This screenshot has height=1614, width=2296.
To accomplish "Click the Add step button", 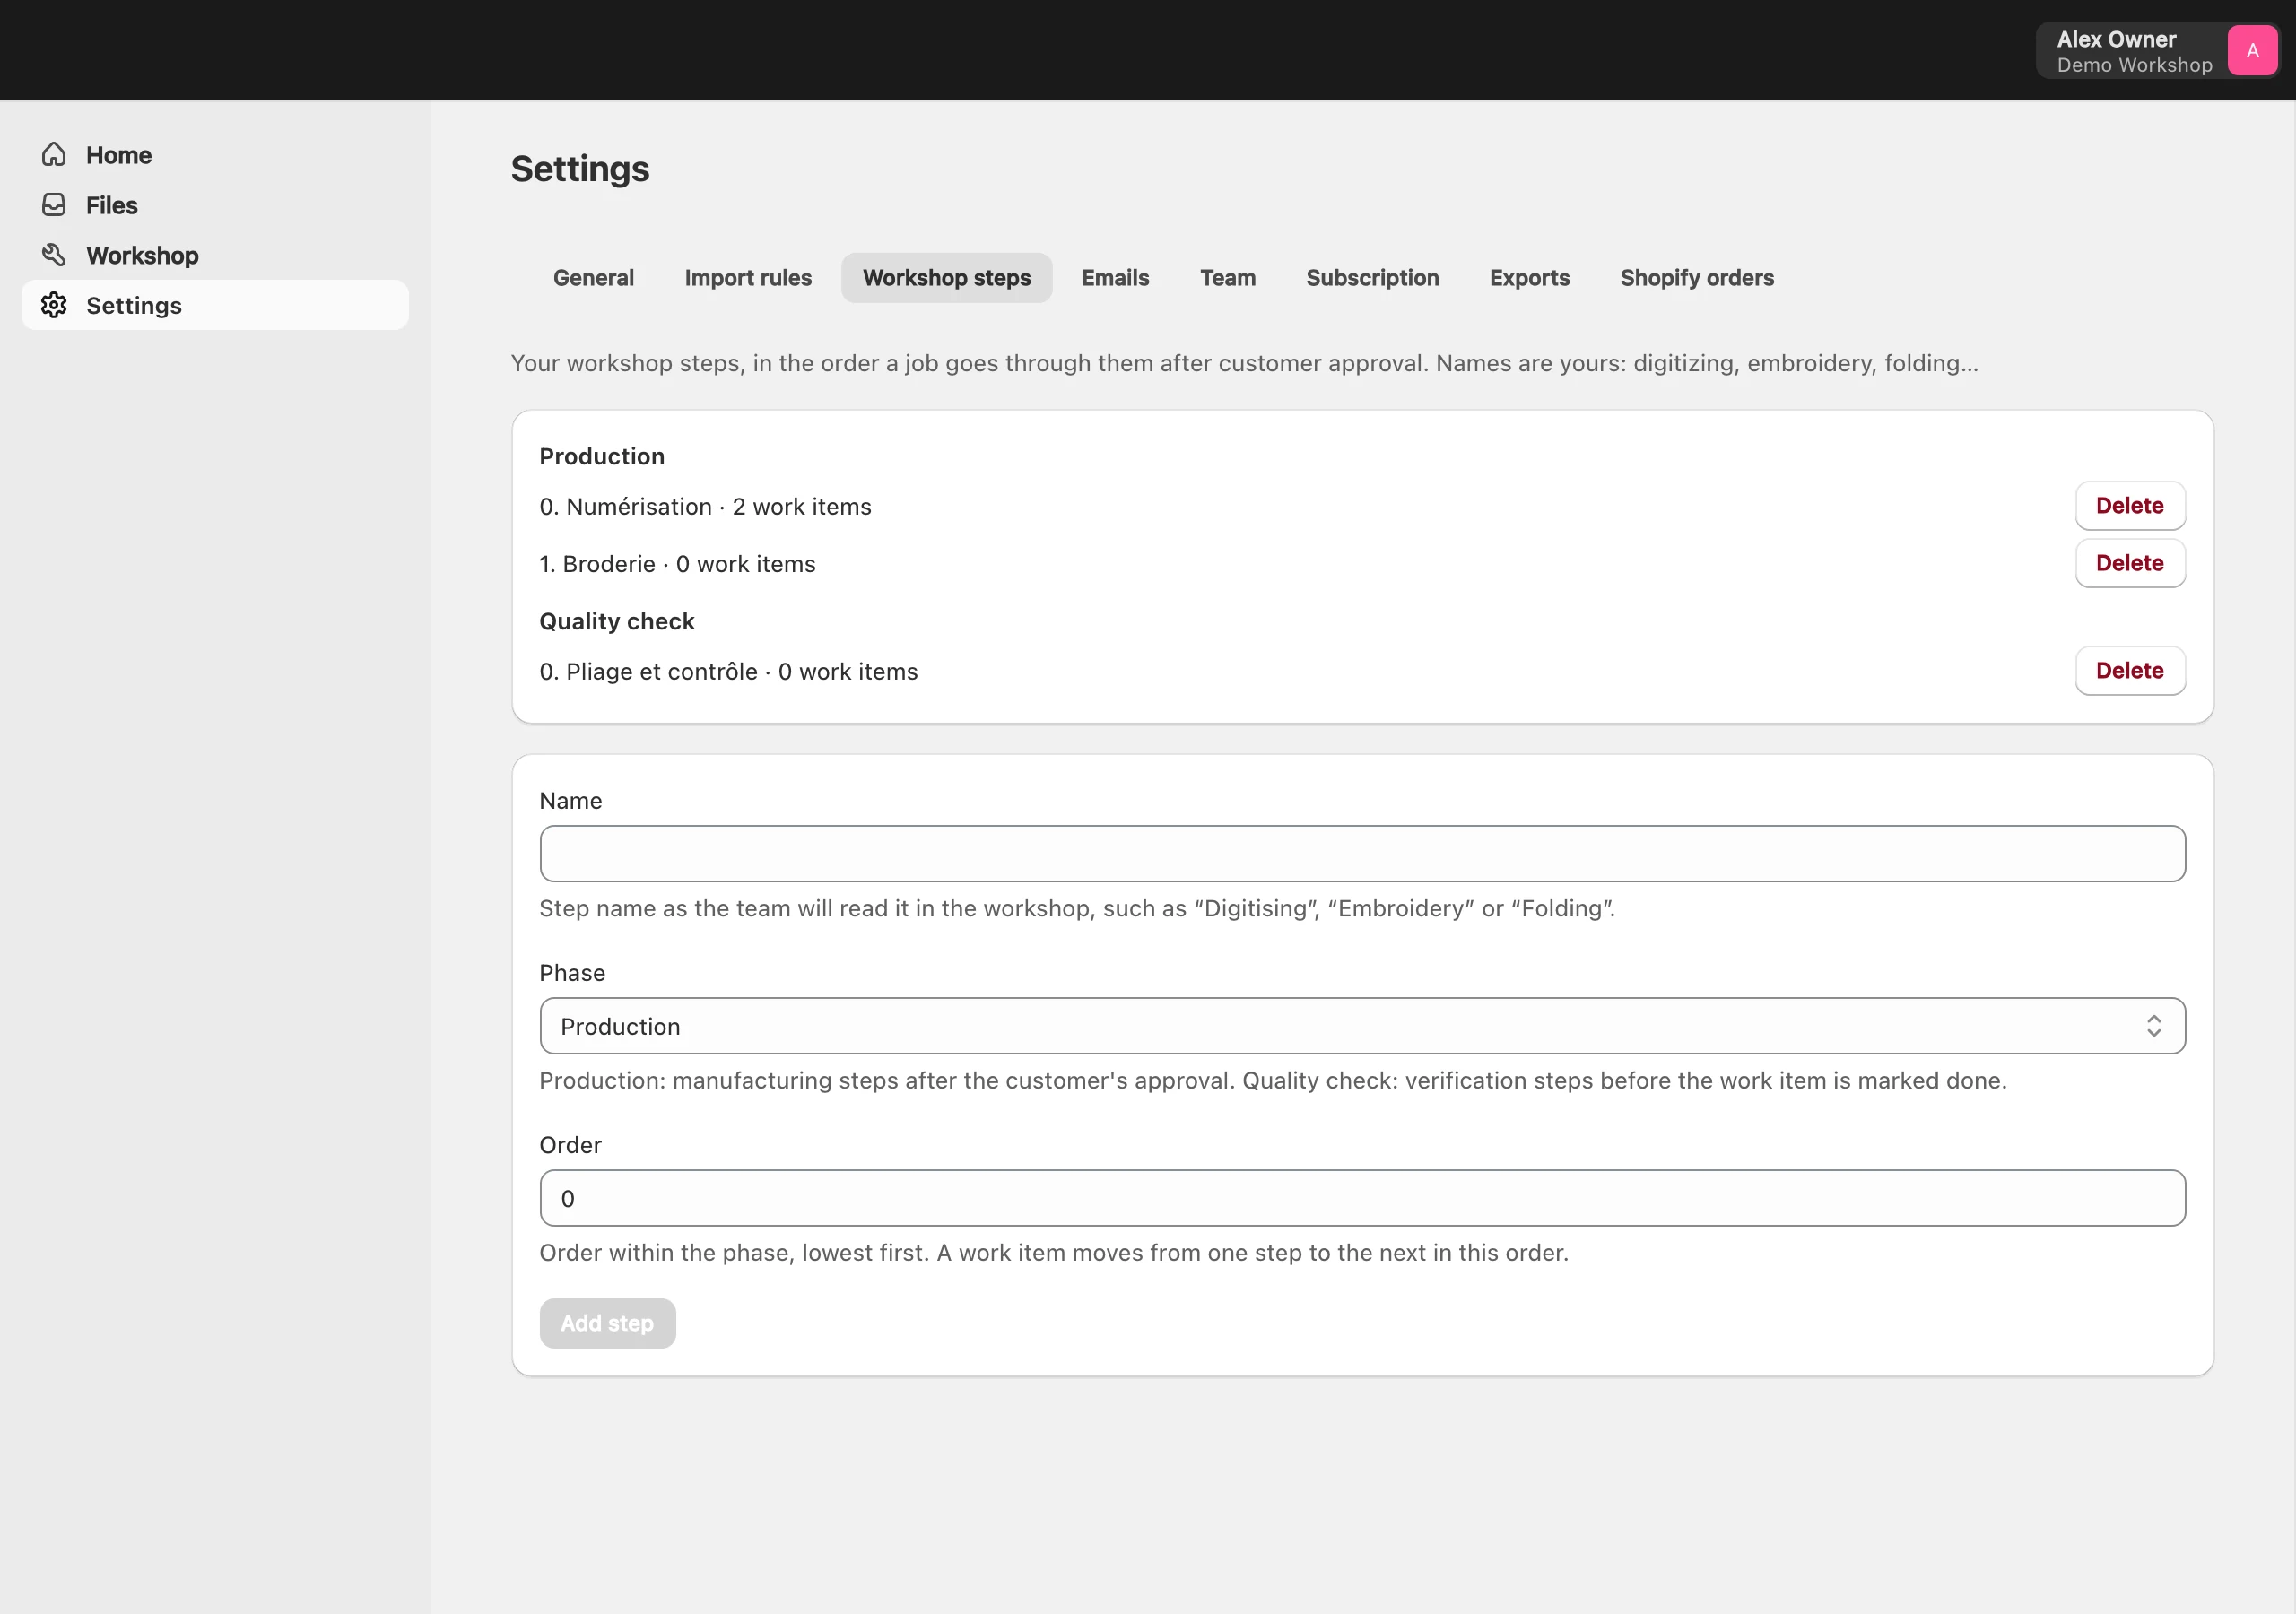I will click(607, 1322).
